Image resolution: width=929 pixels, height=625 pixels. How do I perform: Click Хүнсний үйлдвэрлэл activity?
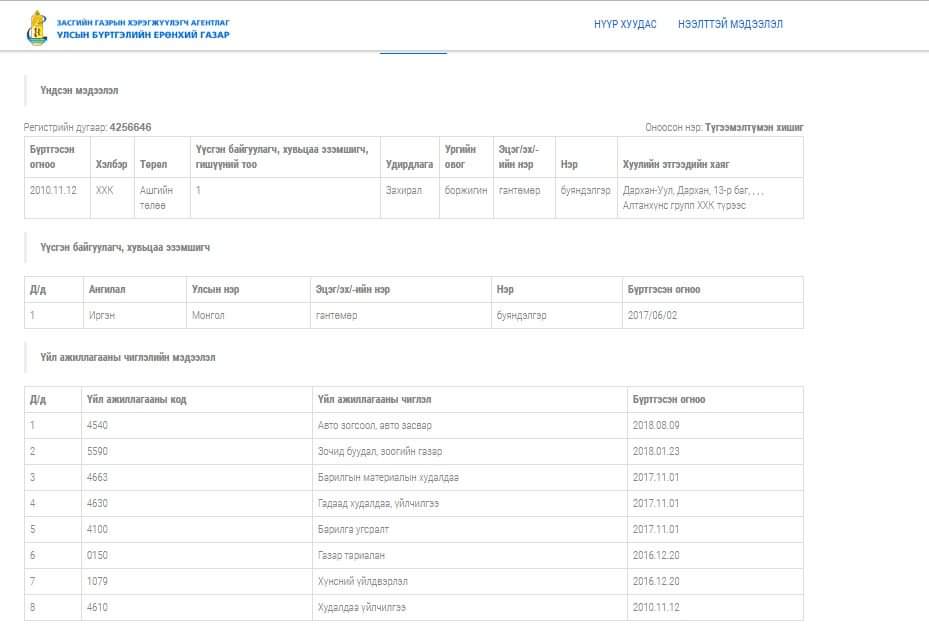[363, 582]
